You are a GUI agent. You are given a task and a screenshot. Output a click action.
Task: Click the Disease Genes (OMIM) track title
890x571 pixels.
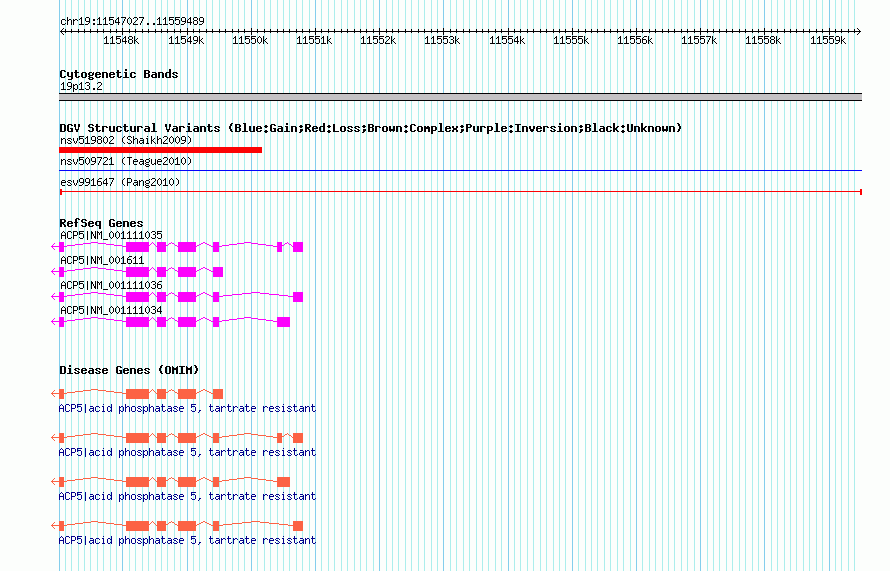tap(129, 370)
